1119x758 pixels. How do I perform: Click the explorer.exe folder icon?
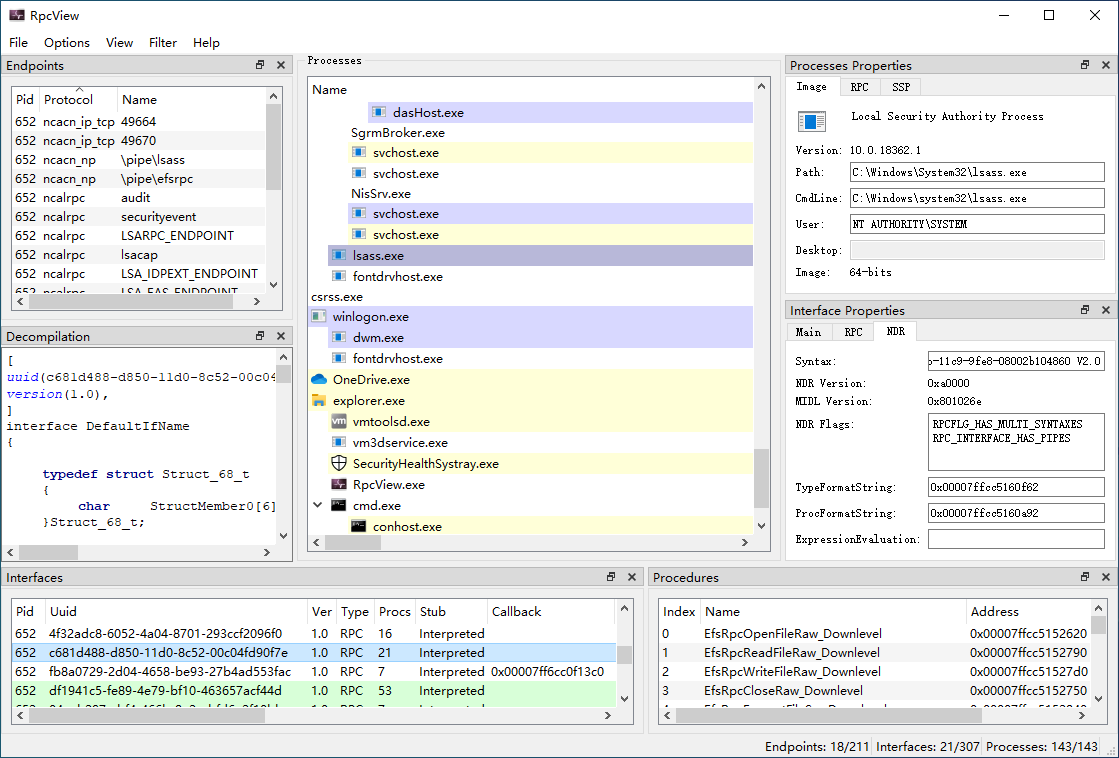319,400
